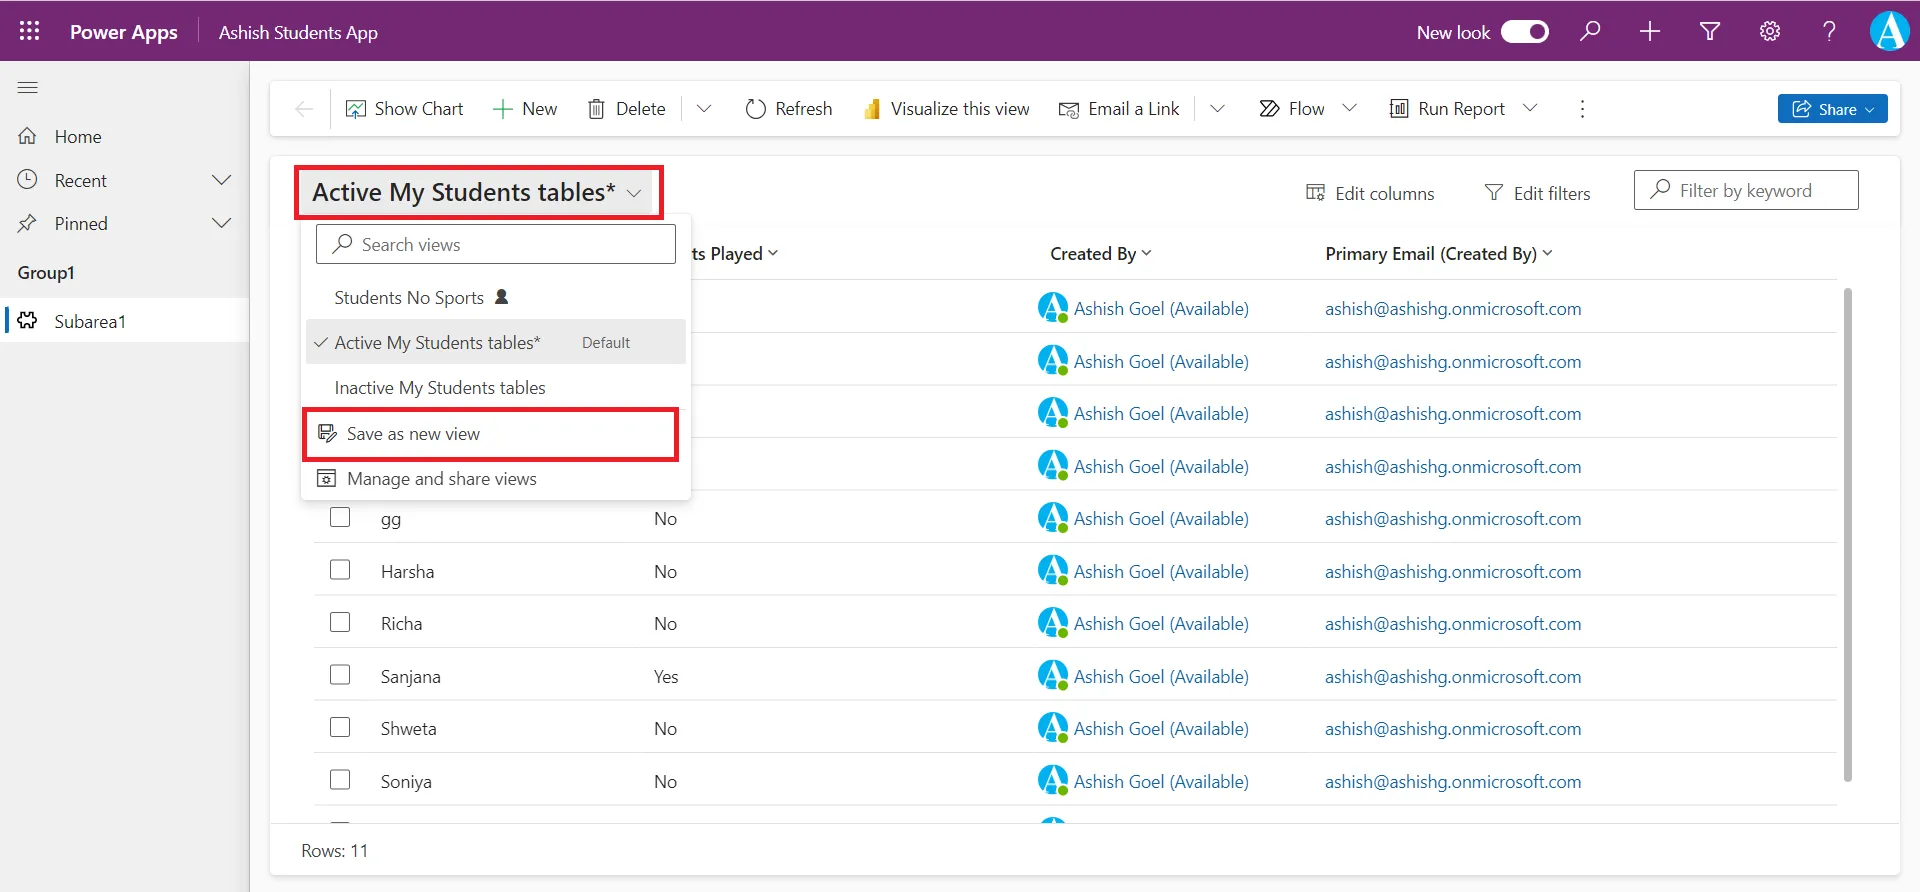Click the search magnifier in the header
The image size is (1920, 892).
tap(1590, 31)
